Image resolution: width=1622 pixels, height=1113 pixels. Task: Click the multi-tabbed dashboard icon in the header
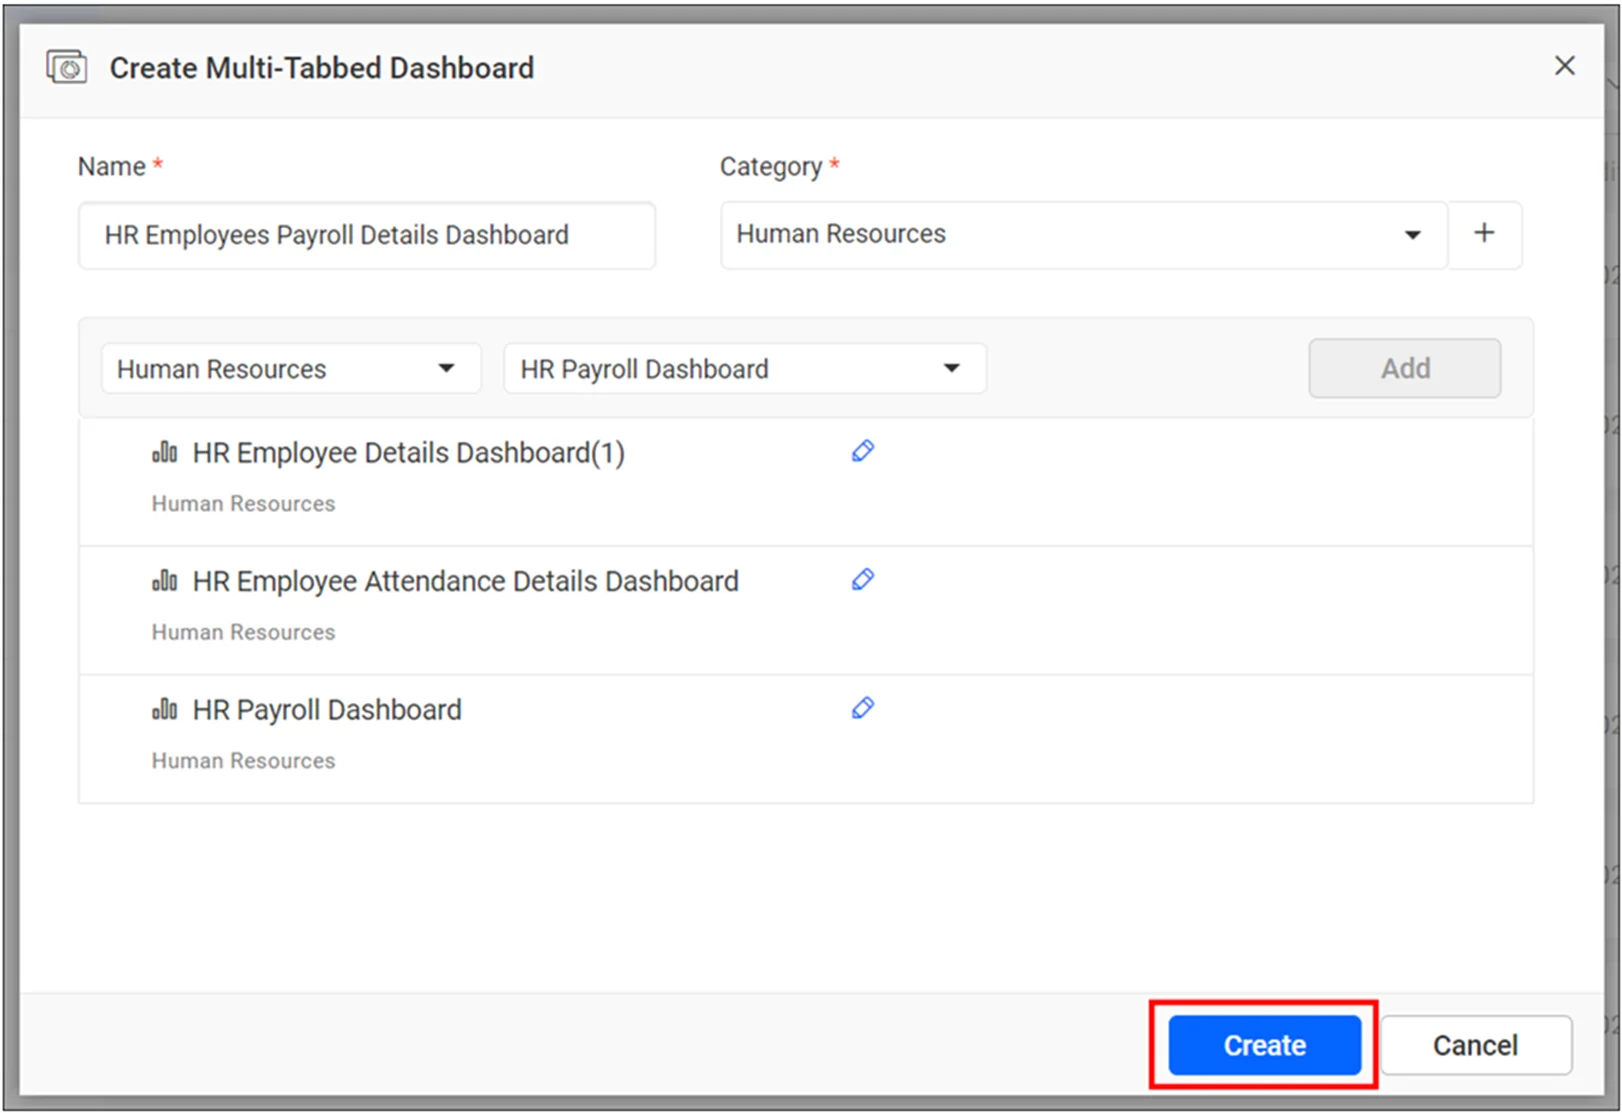tap(66, 67)
